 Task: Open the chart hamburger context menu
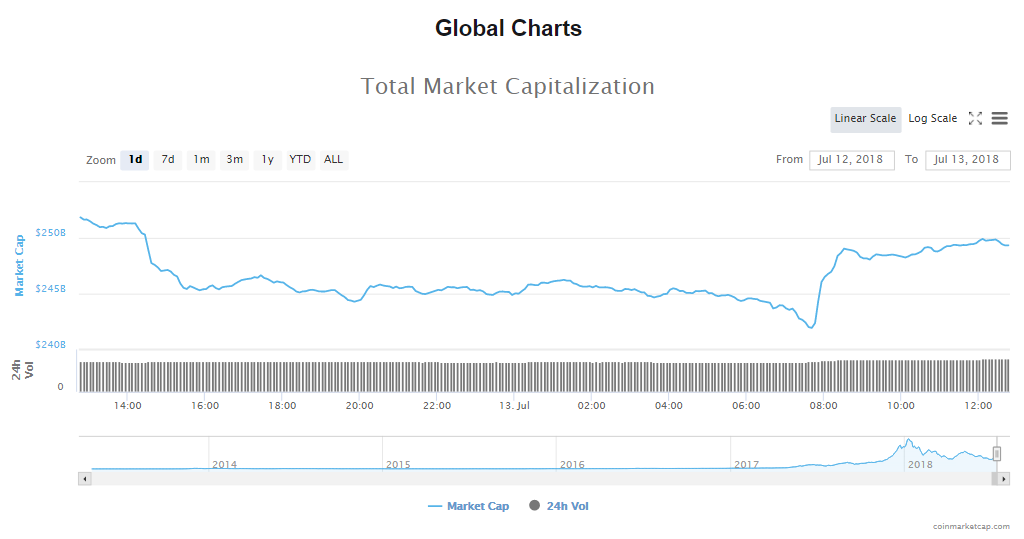pos(1000,119)
